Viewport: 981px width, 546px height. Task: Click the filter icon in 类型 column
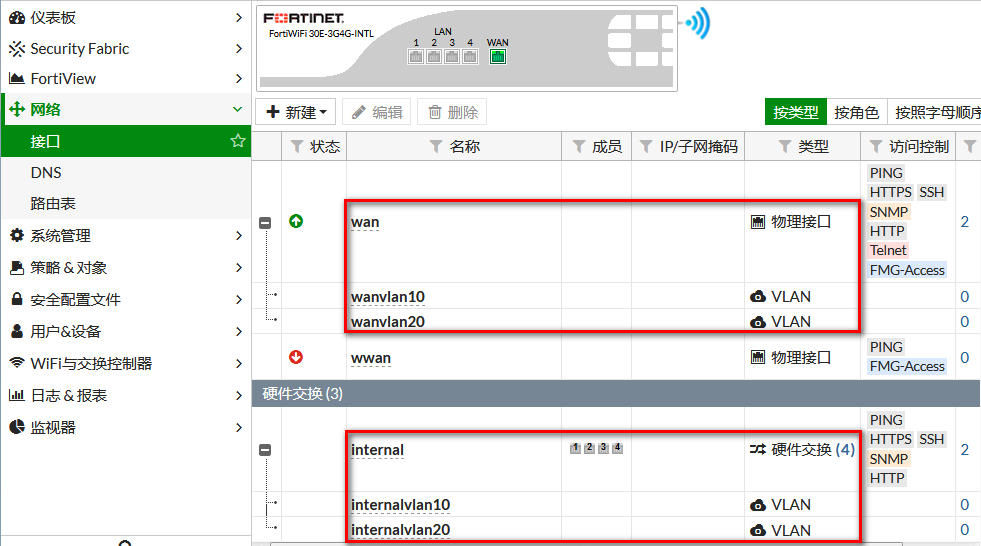coord(784,147)
